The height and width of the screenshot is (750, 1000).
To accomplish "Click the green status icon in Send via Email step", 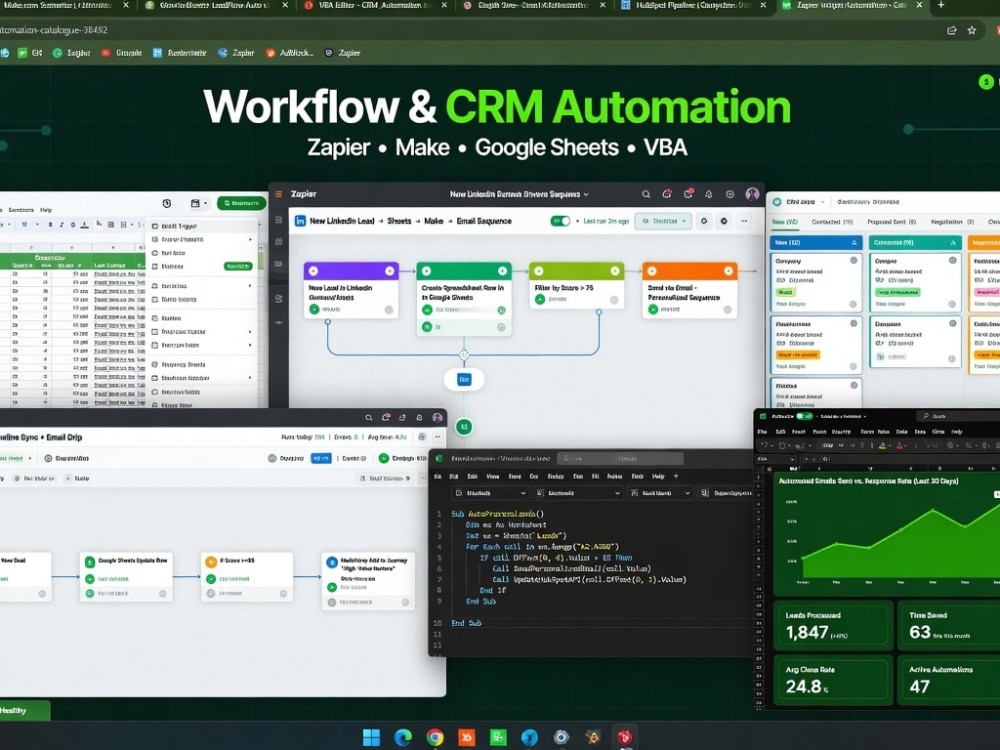I will pos(652,309).
